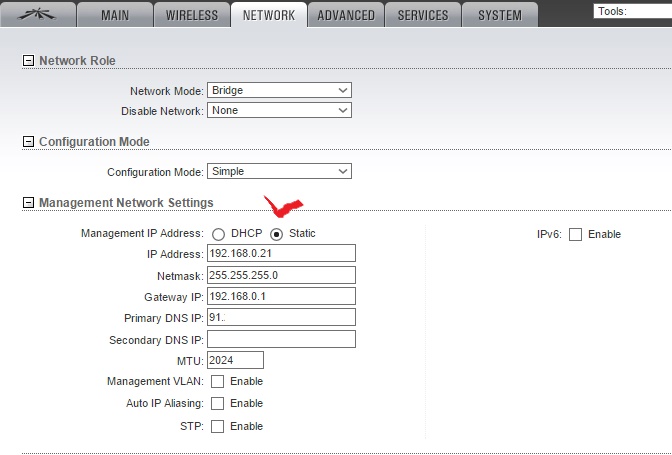Enable the STP checkbox
Image resolution: width=672 pixels, height=455 pixels.
217,426
